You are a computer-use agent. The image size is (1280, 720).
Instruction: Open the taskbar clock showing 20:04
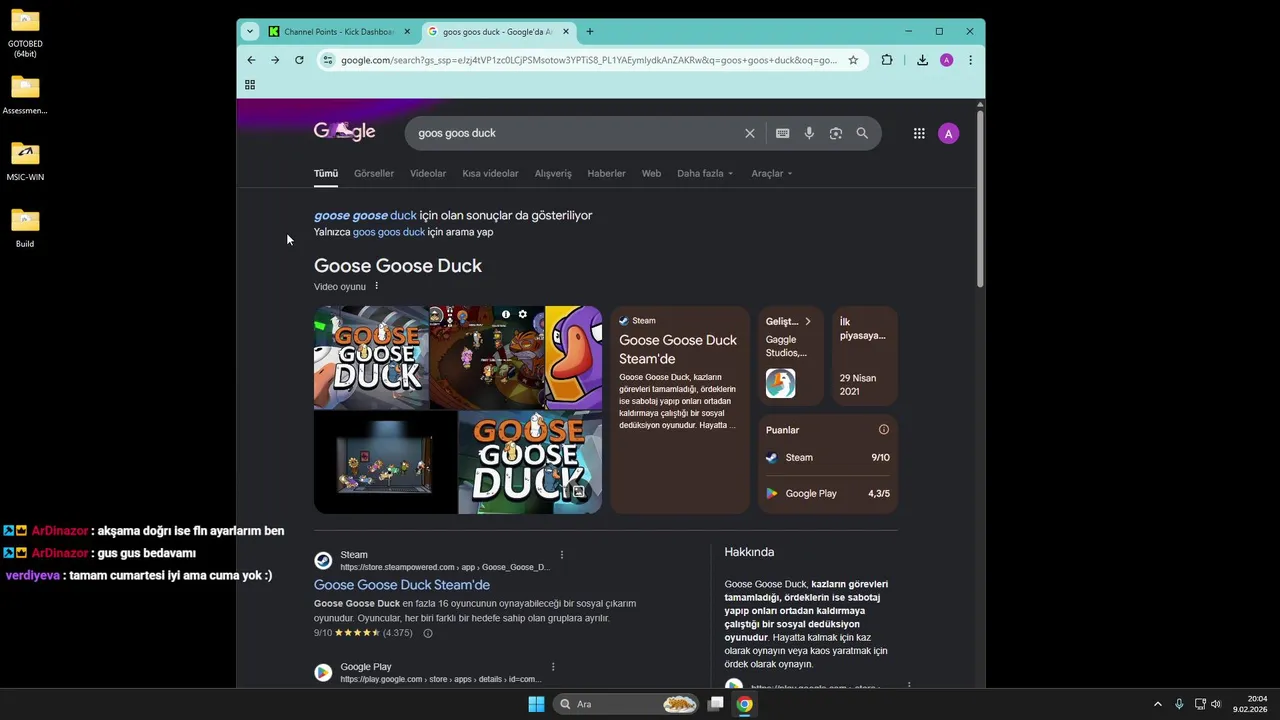click(x=1252, y=704)
